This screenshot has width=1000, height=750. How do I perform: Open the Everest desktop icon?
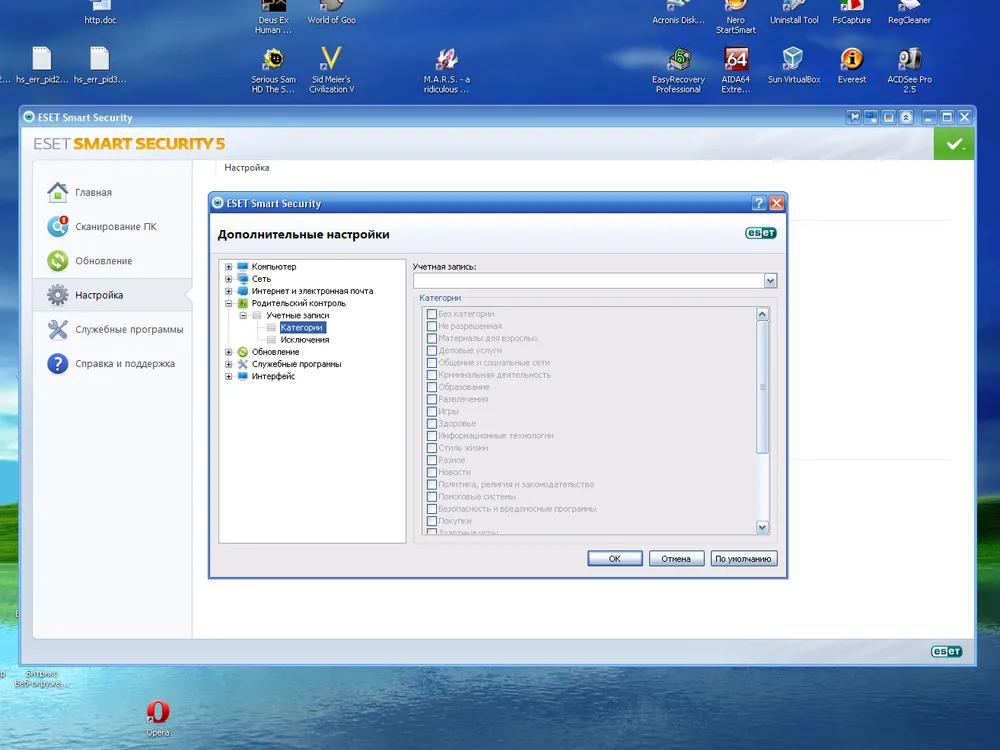(852, 60)
